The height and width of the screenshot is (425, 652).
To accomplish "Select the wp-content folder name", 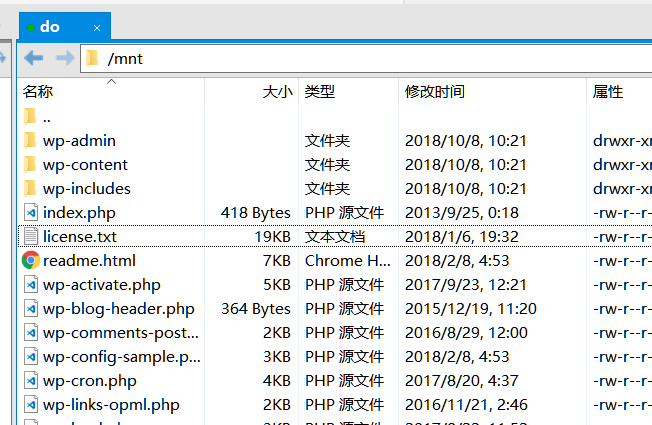I will click(x=85, y=165).
